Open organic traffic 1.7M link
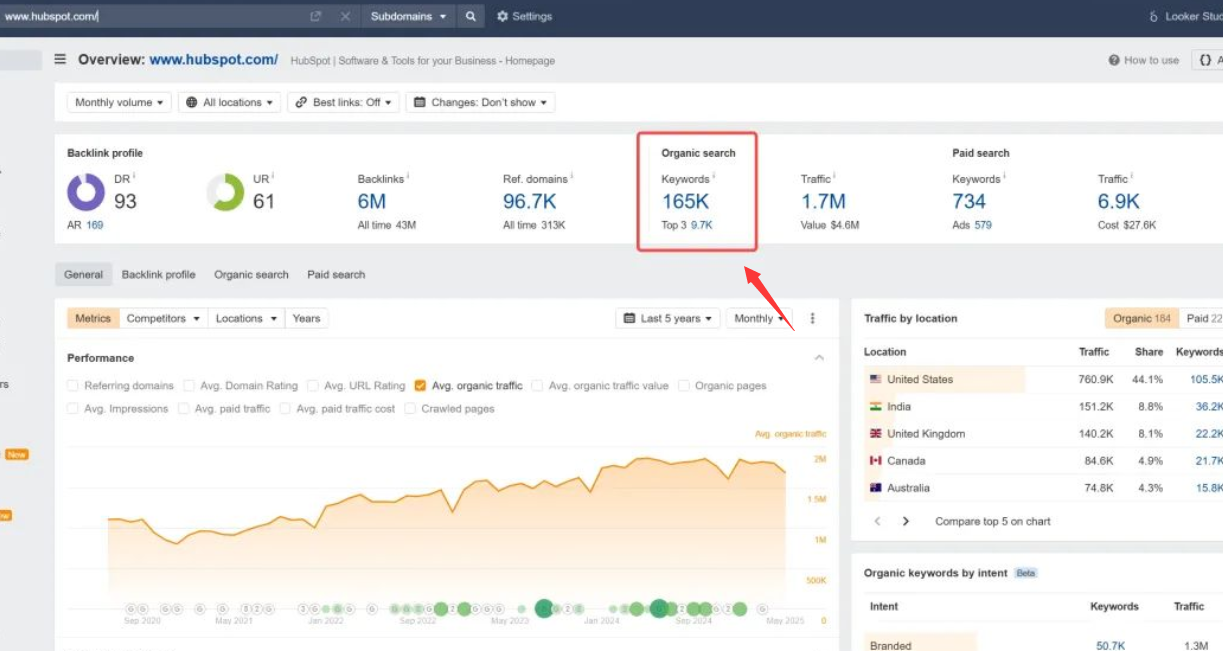Viewport: 1223px width, 651px height. click(823, 201)
